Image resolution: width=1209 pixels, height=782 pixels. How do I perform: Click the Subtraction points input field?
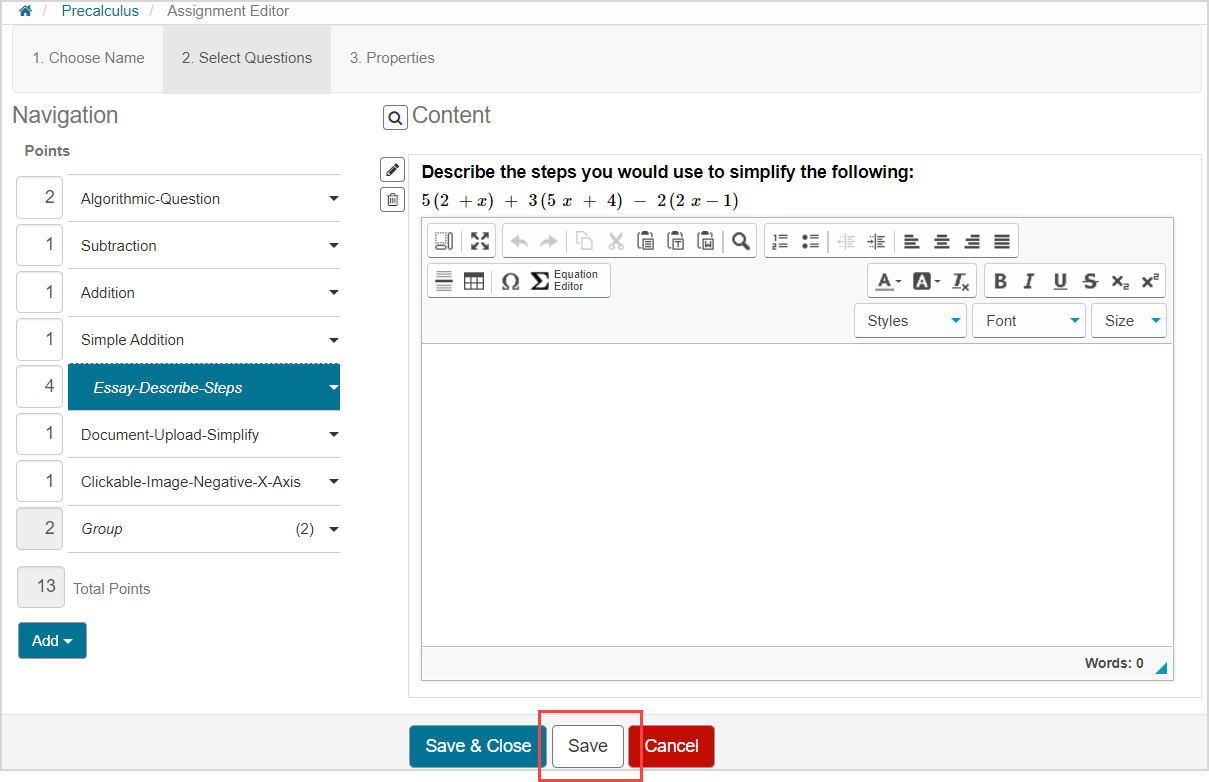pyautogui.click(x=40, y=246)
